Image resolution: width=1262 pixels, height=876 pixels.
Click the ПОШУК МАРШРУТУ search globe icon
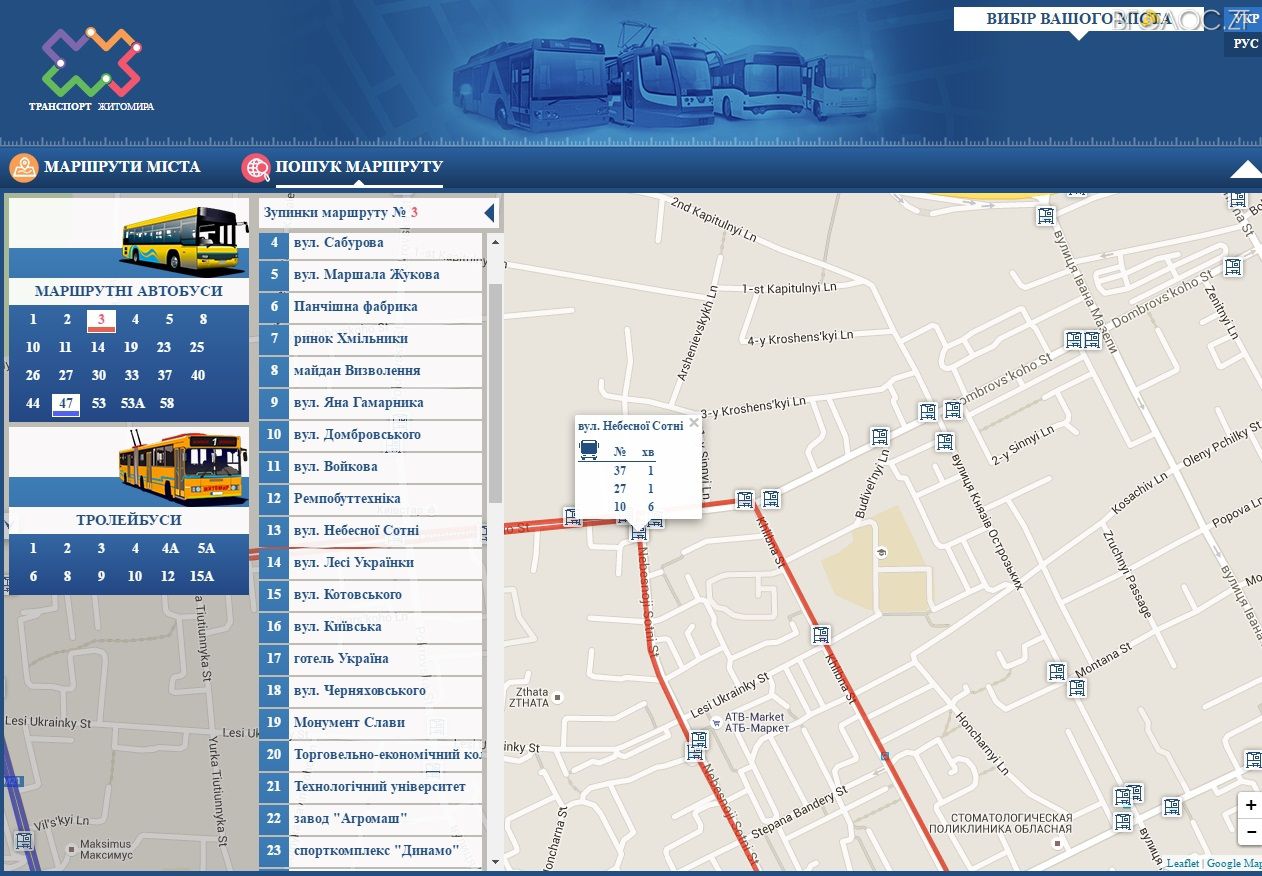click(256, 168)
